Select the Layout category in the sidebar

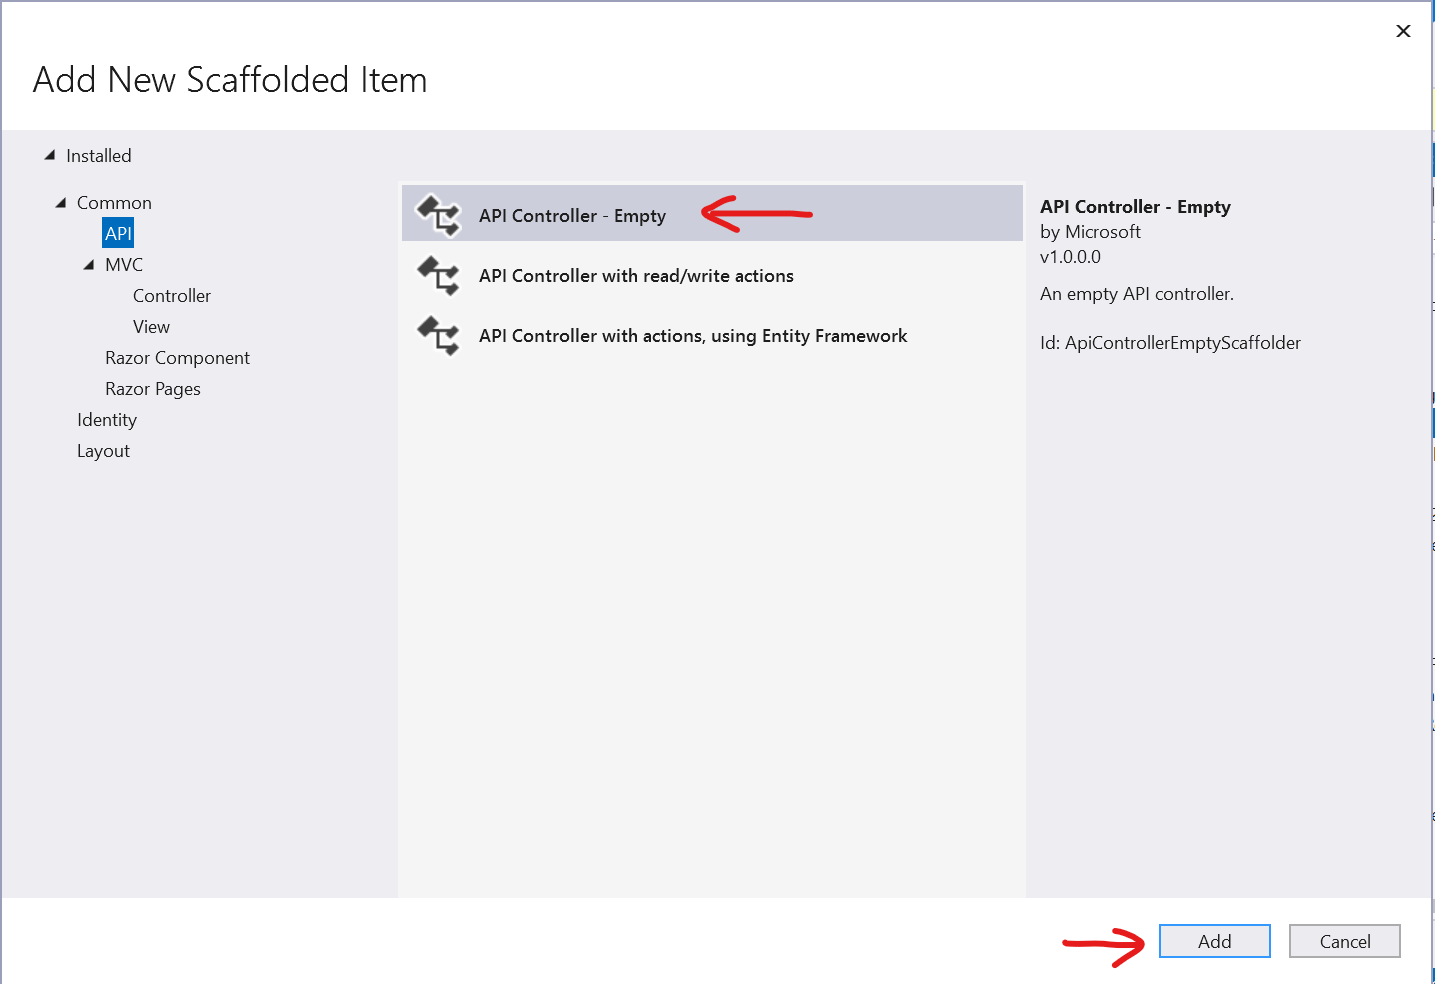[x=103, y=450]
